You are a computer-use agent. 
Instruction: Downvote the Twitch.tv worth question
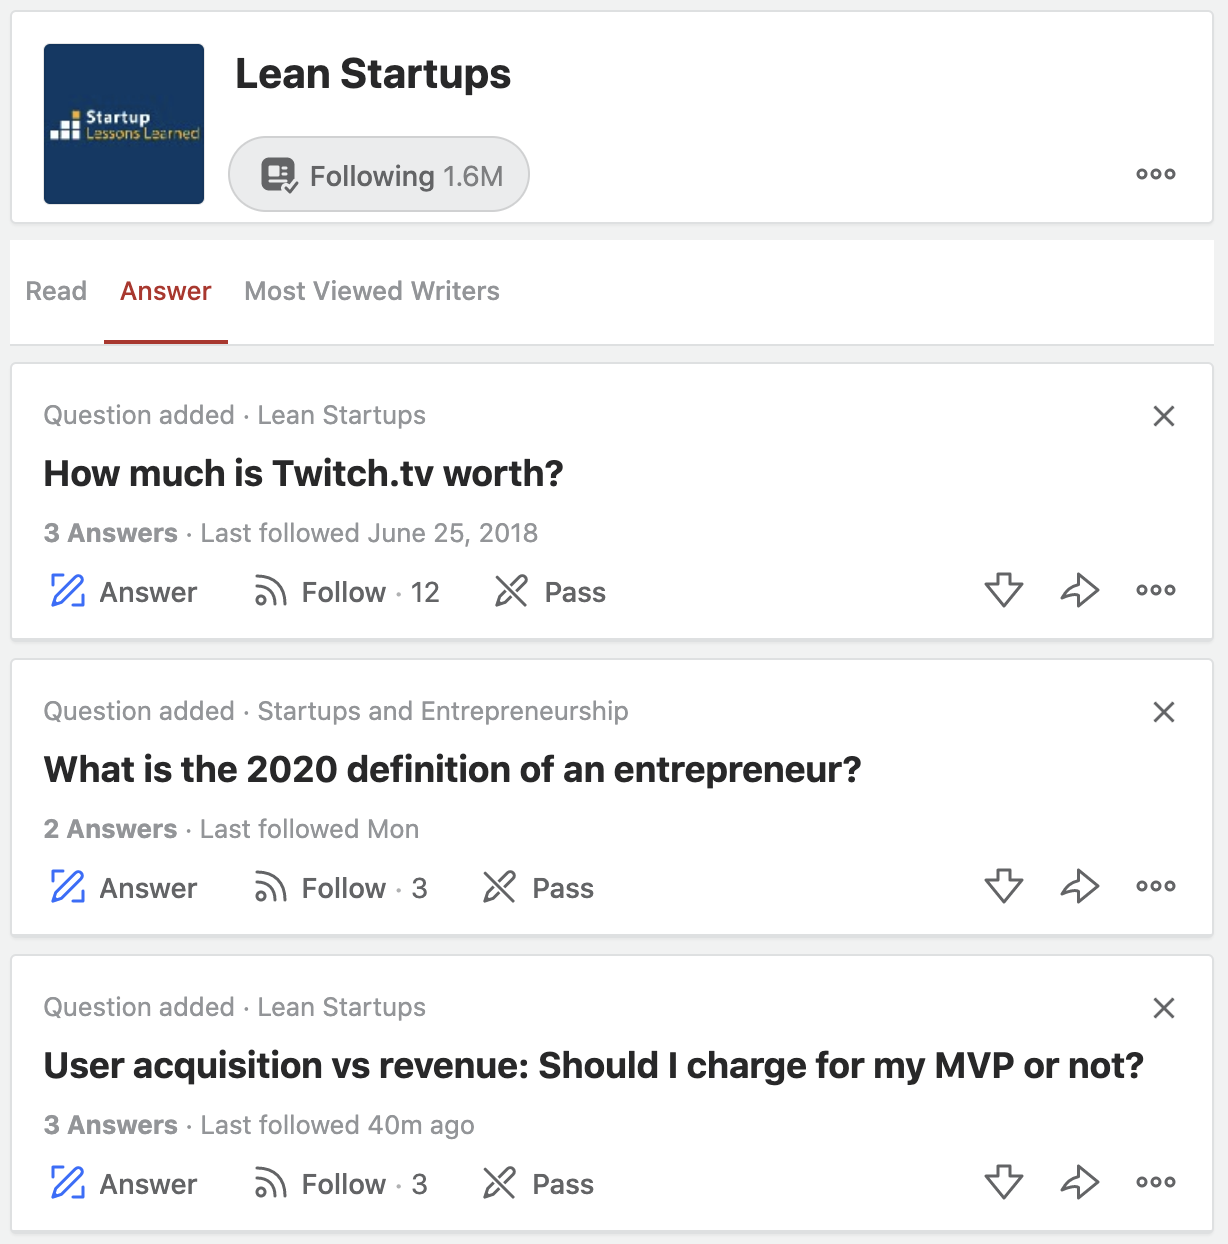(x=1003, y=590)
